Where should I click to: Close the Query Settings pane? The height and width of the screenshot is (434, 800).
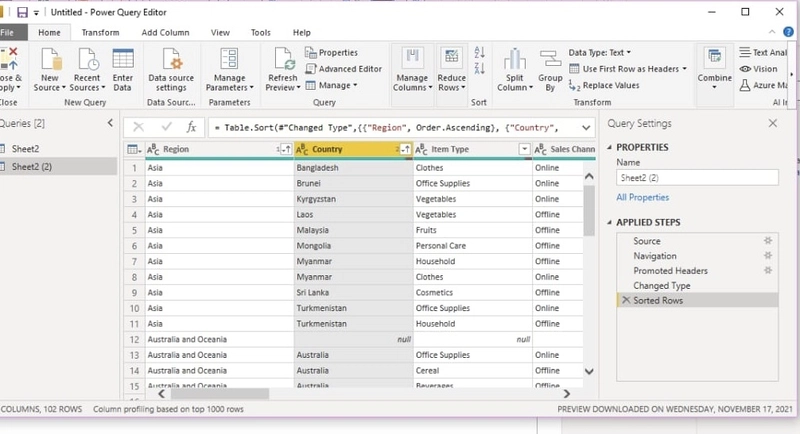tap(773, 123)
